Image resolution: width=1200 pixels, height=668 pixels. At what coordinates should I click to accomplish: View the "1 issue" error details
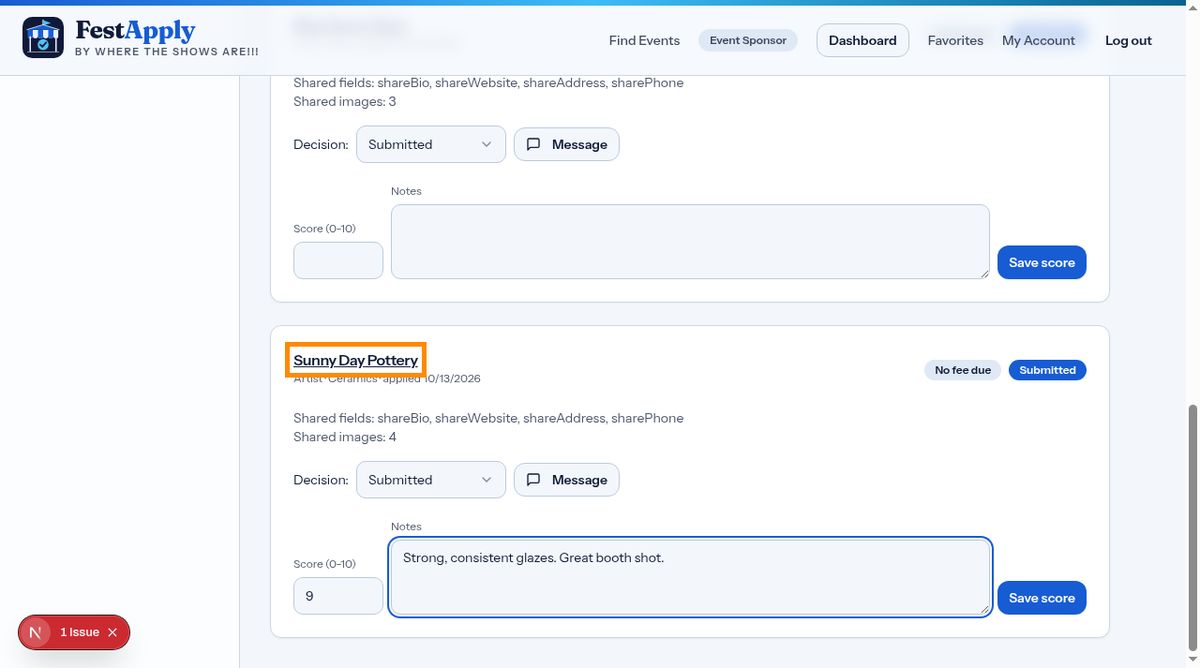pyautogui.click(x=79, y=632)
